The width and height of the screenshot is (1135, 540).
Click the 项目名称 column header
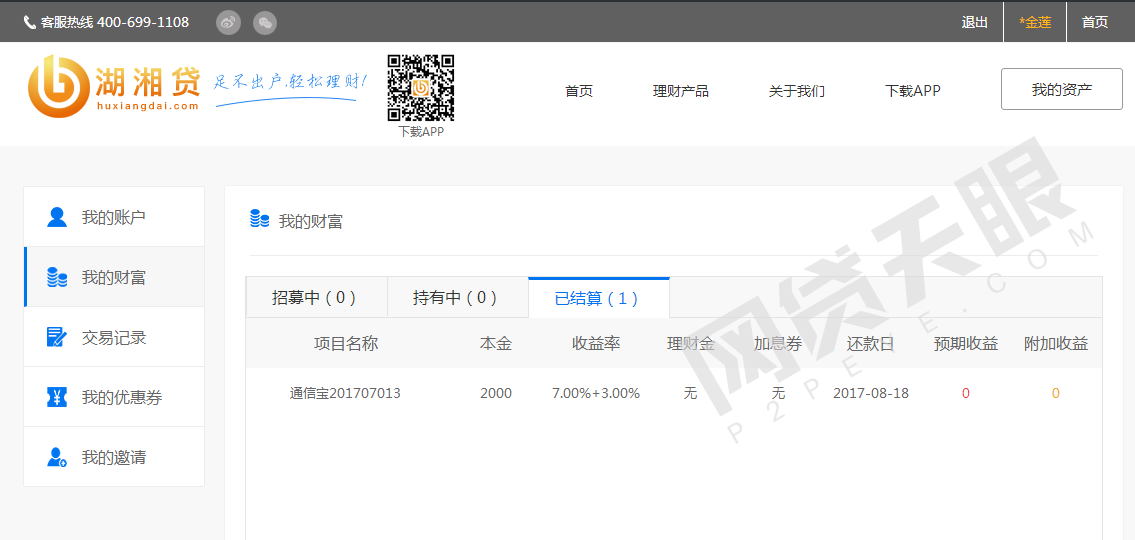(x=346, y=344)
